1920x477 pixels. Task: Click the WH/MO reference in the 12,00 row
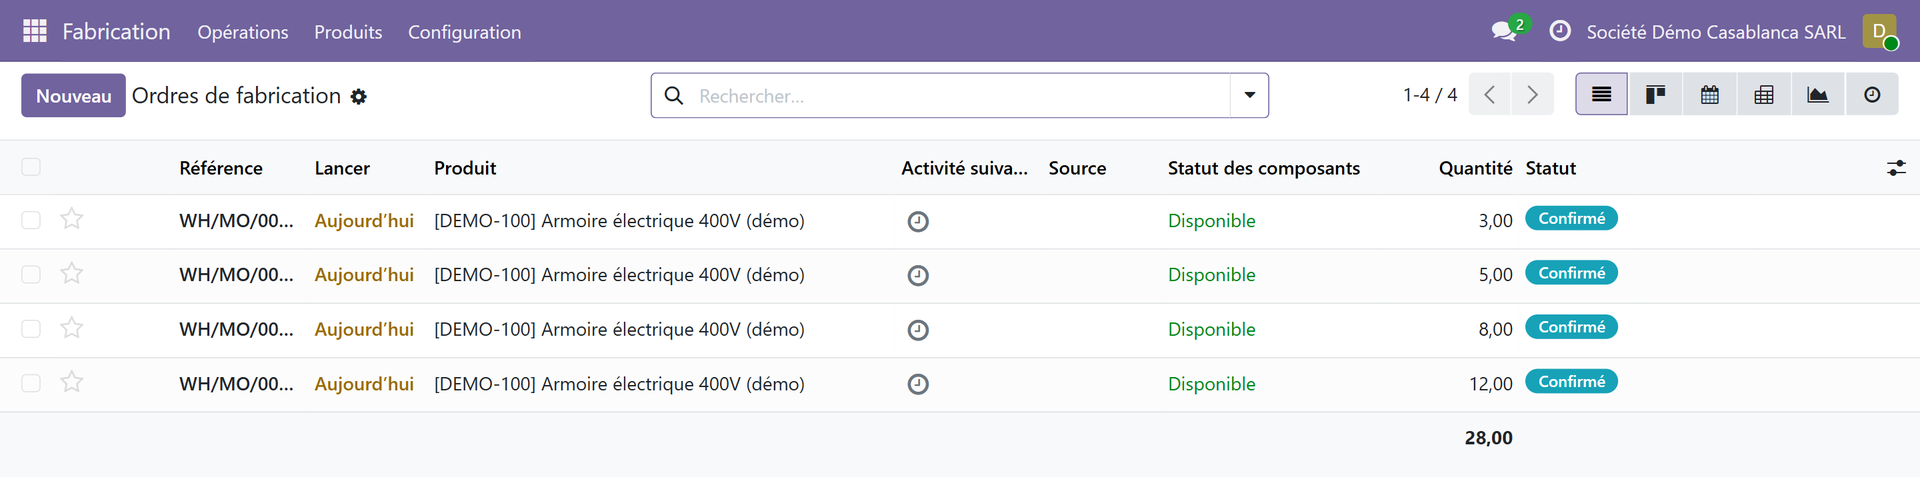click(x=236, y=384)
